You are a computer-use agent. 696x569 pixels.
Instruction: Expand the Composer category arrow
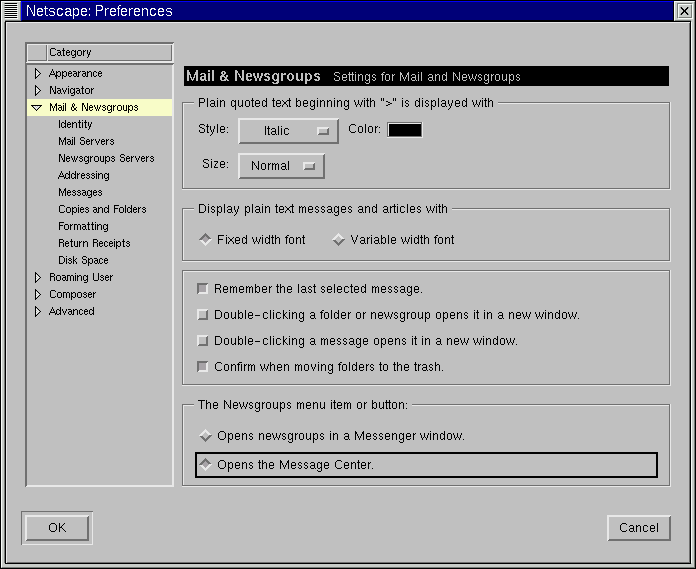38,295
